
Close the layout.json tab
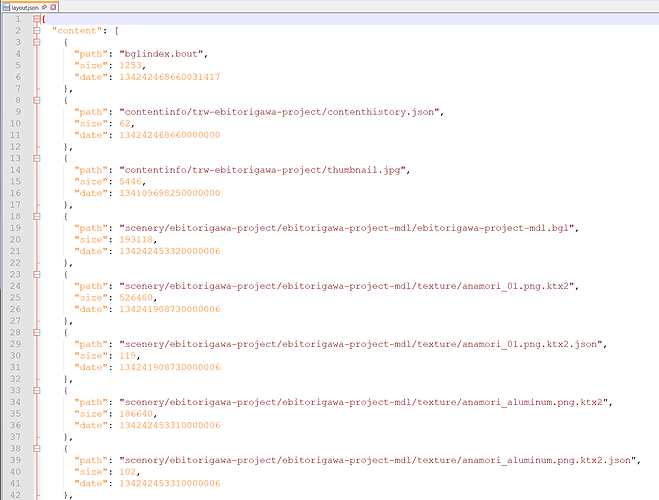click(53, 7)
